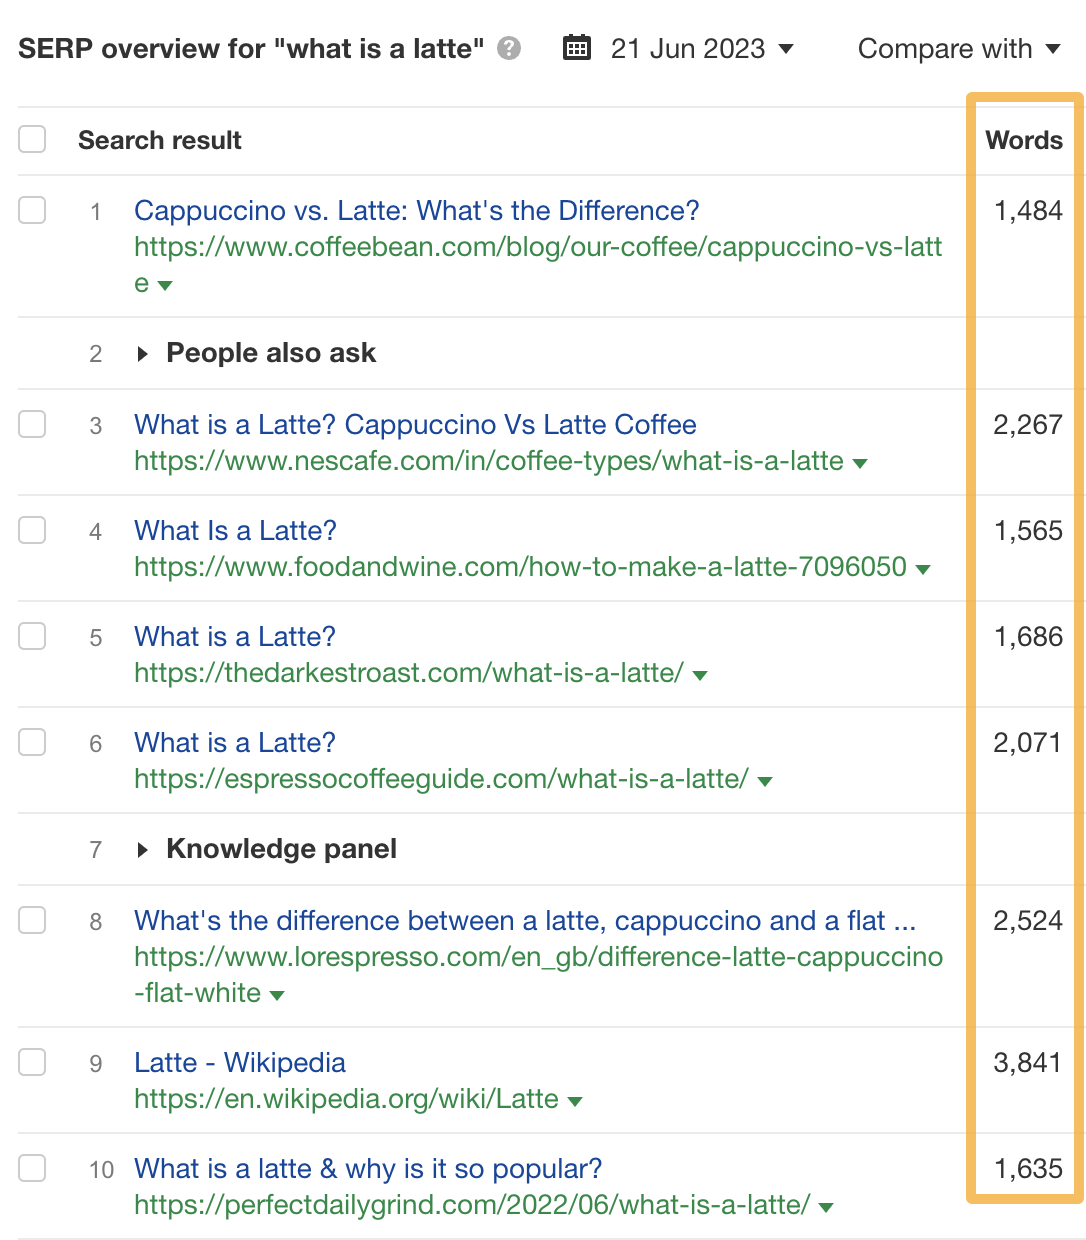The width and height of the screenshot is (1086, 1240).
Task: Click the help icon beside the SERP overview title
Action: pos(509,48)
